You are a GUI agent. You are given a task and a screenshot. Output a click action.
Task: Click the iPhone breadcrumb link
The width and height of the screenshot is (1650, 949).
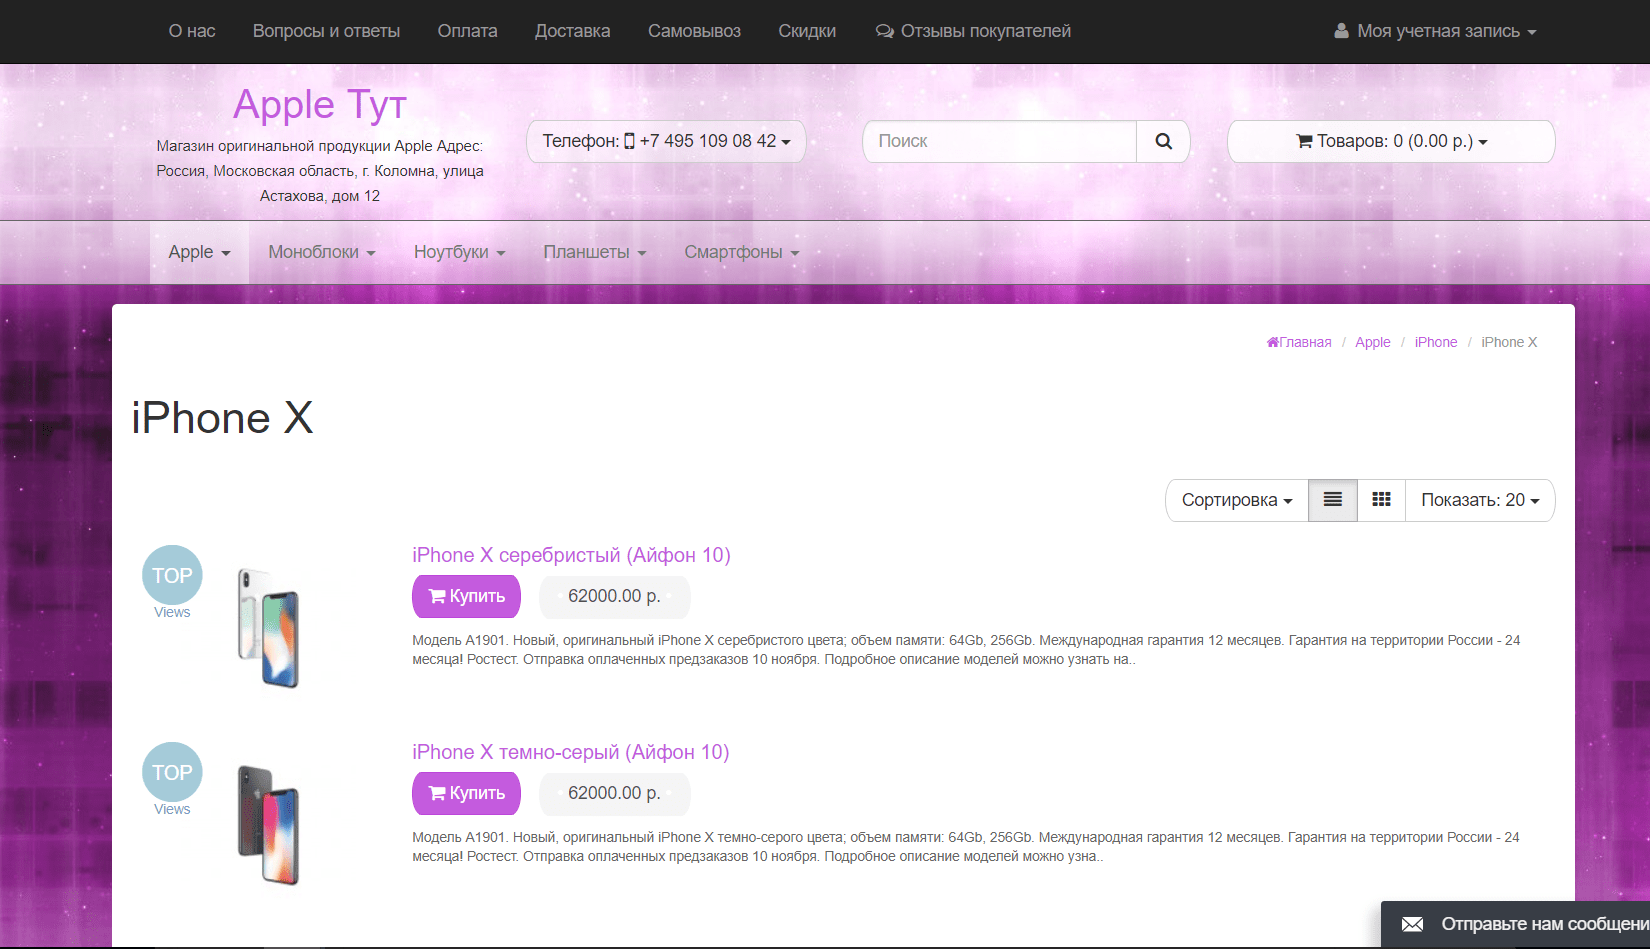pos(1436,342)
